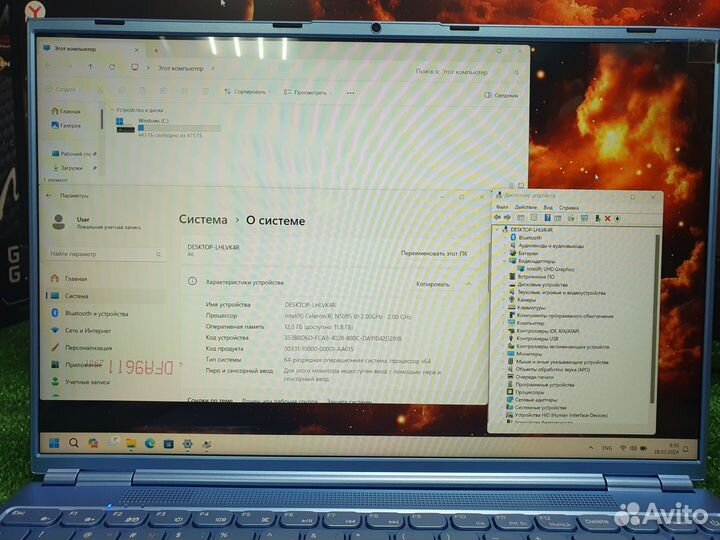The image size is (720, 540).
Task: Open the Действие menu in Device Manager
Action: pyautogui.click(x=525, y=207)
